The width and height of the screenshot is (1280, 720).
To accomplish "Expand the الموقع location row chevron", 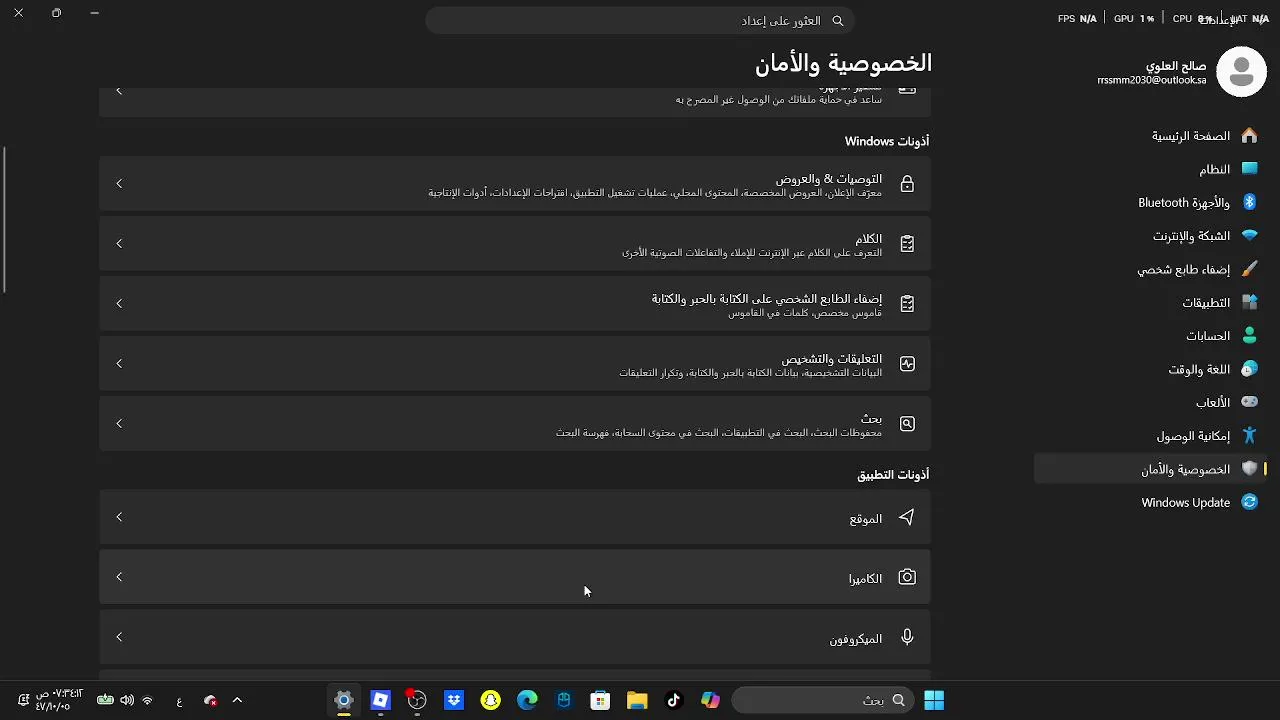I will (119, 517).
